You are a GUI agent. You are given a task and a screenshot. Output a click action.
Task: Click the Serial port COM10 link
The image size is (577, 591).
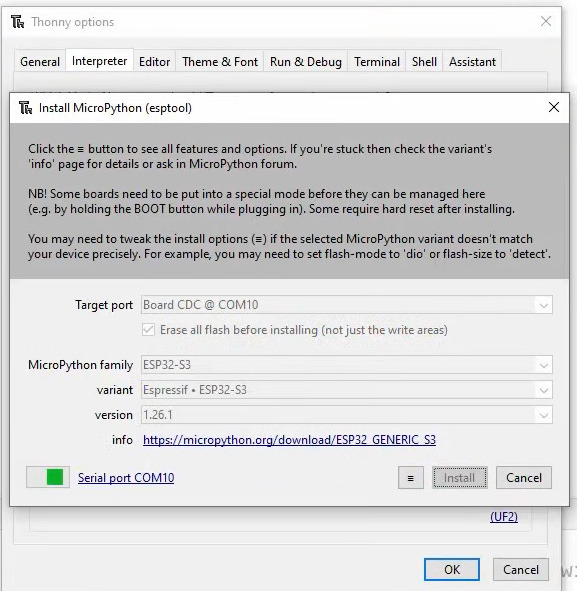tap(126, 478)
